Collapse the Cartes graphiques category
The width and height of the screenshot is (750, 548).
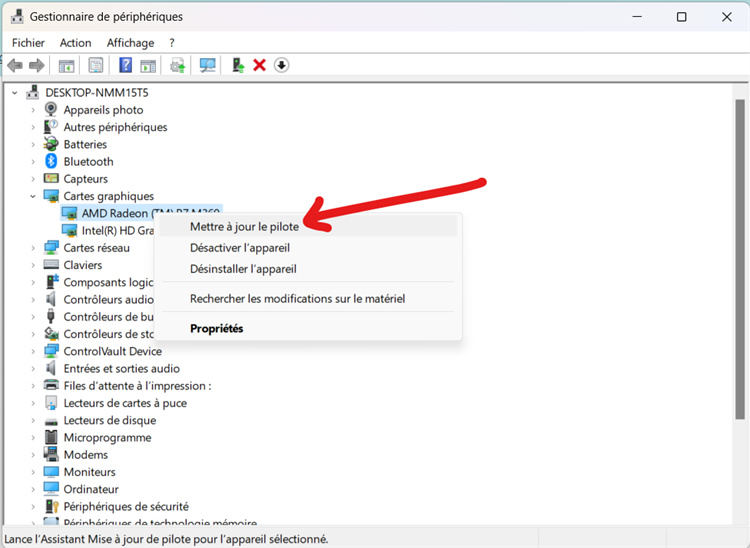click(33, 197)
